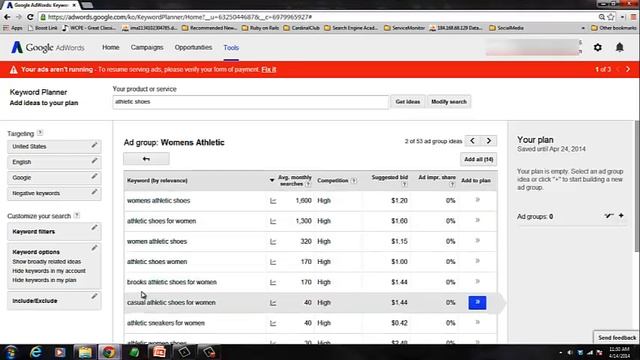This screenshot has height=360, width=640.
Task: Open Targeting help question mark
Action: 40,133
